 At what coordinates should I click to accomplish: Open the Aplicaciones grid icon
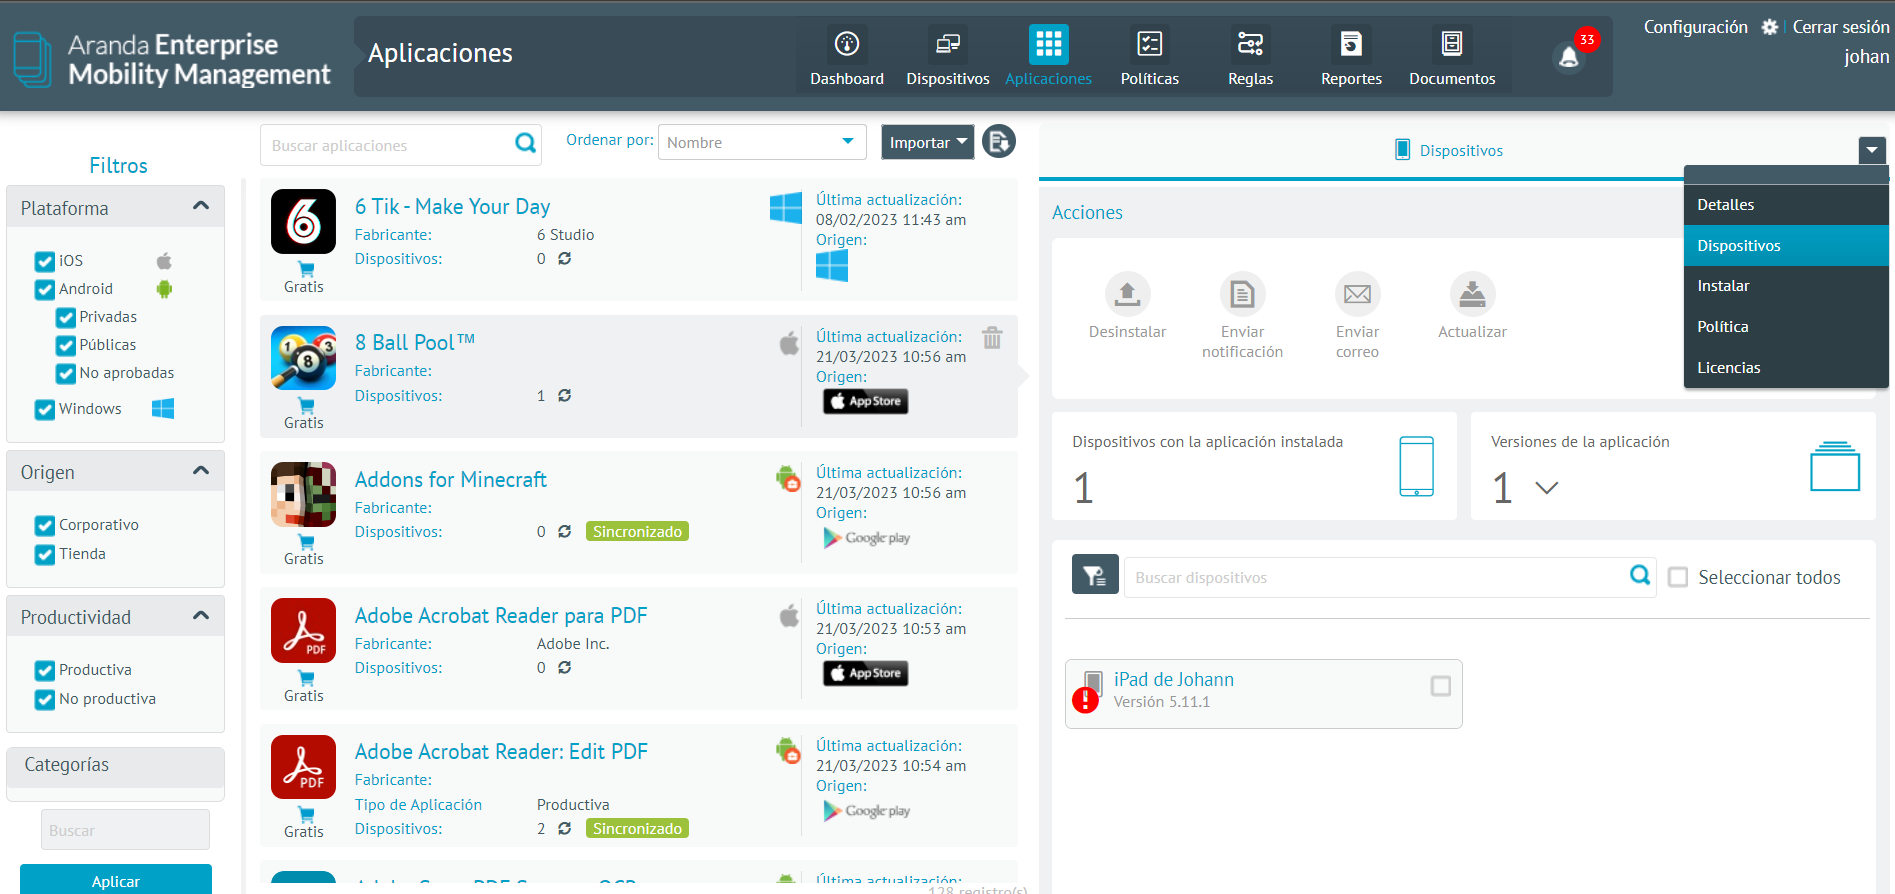(1048, 44)
